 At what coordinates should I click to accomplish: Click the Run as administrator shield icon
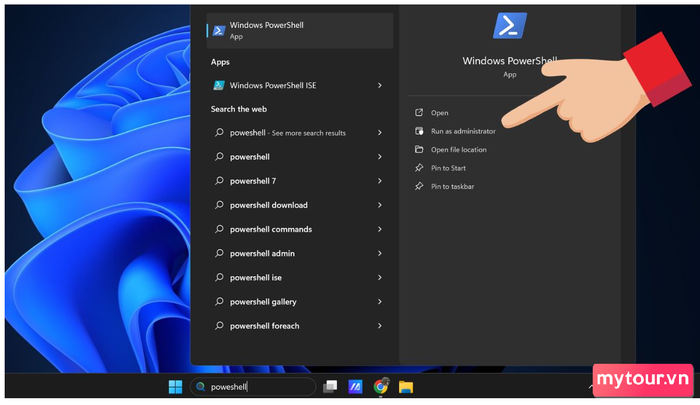(x=419, y=131)
